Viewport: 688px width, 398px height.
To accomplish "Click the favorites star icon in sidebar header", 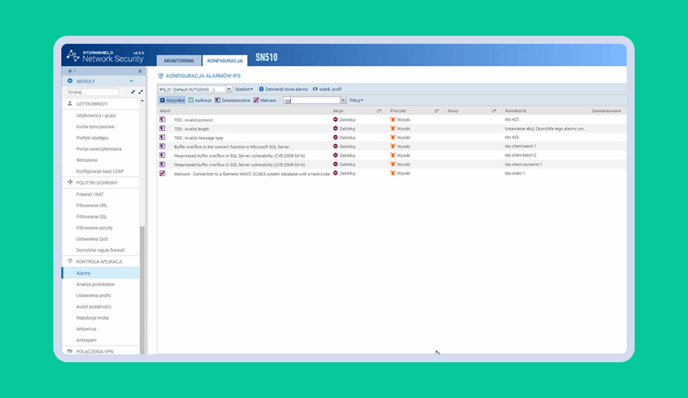I will [x=70, y=71].
